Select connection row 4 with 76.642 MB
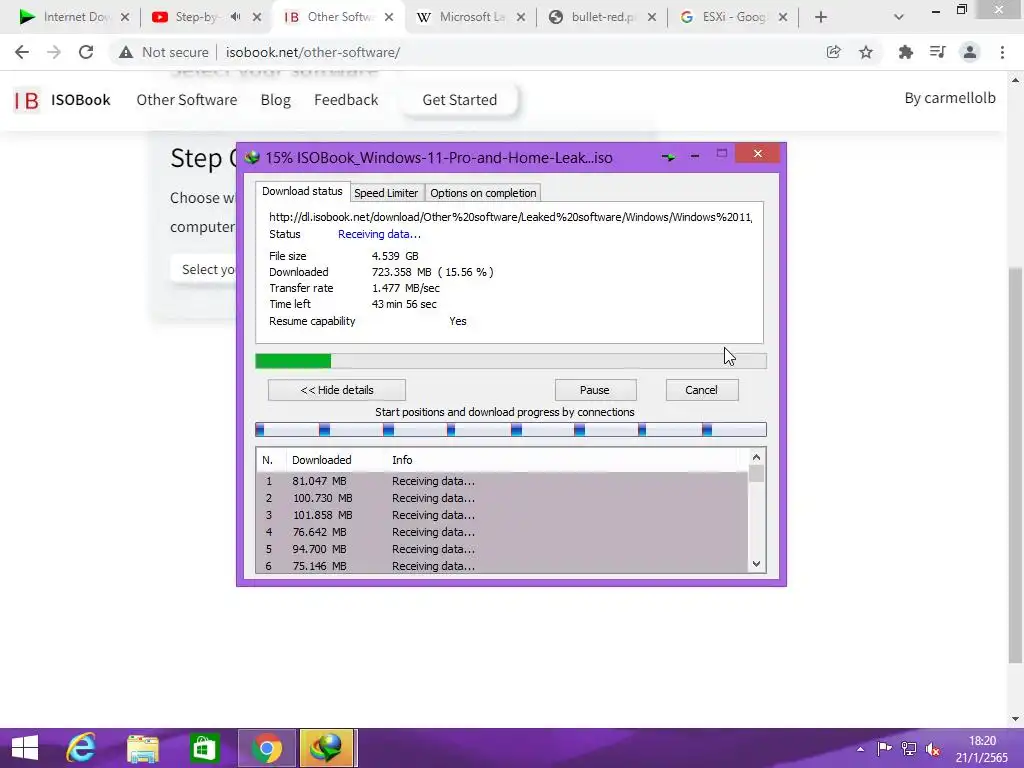 502,532
